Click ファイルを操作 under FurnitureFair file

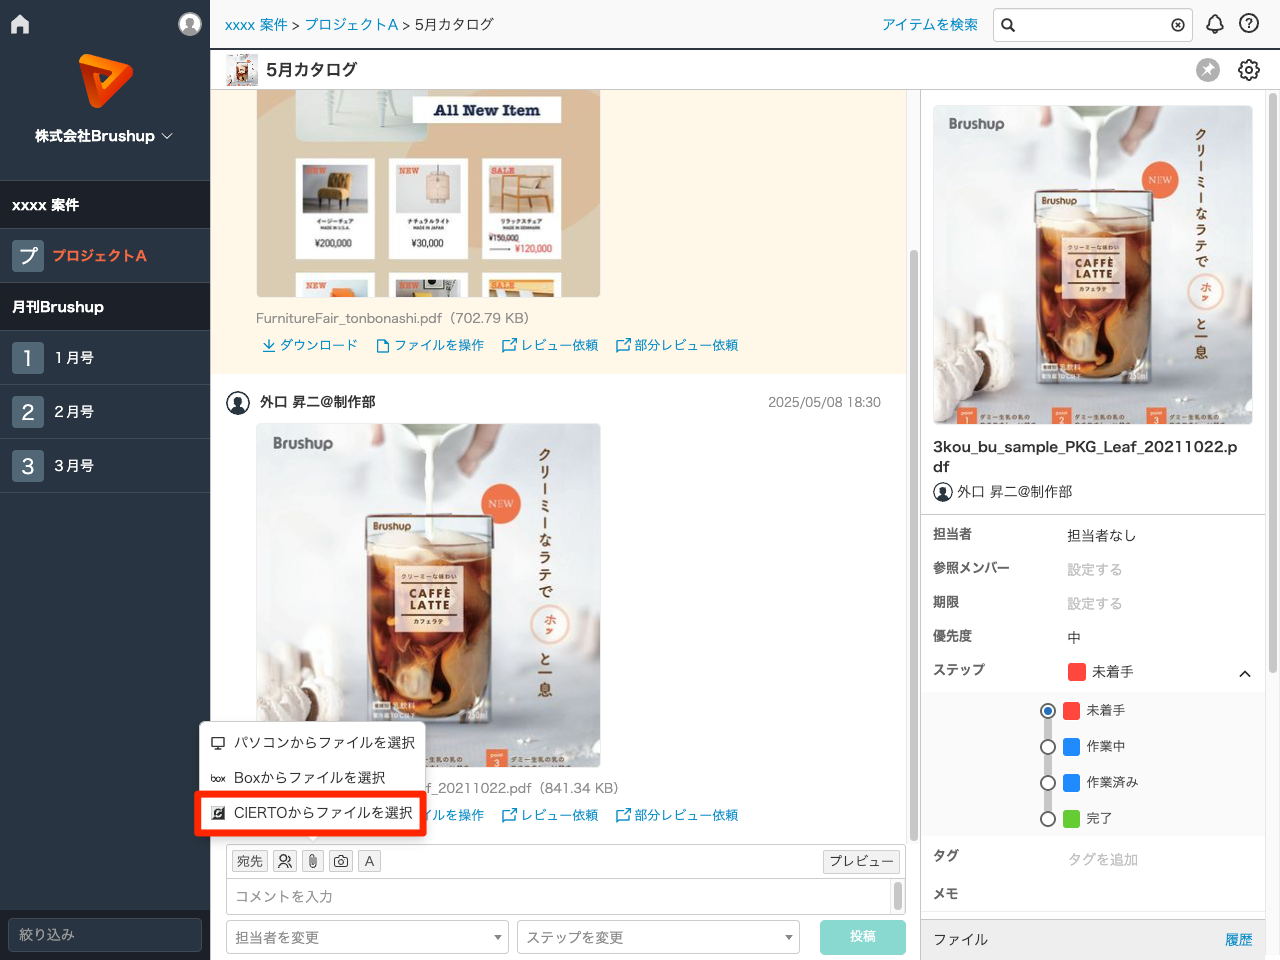(430, 345)
